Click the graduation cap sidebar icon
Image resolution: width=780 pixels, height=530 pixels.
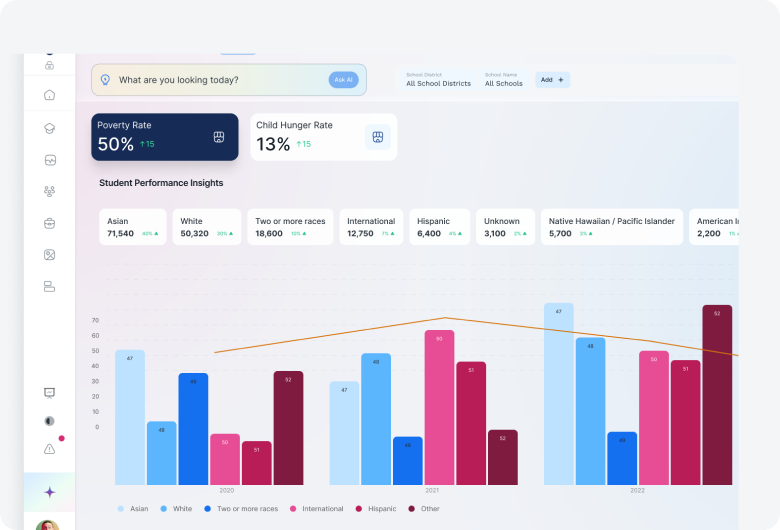(x=49, y=128)
